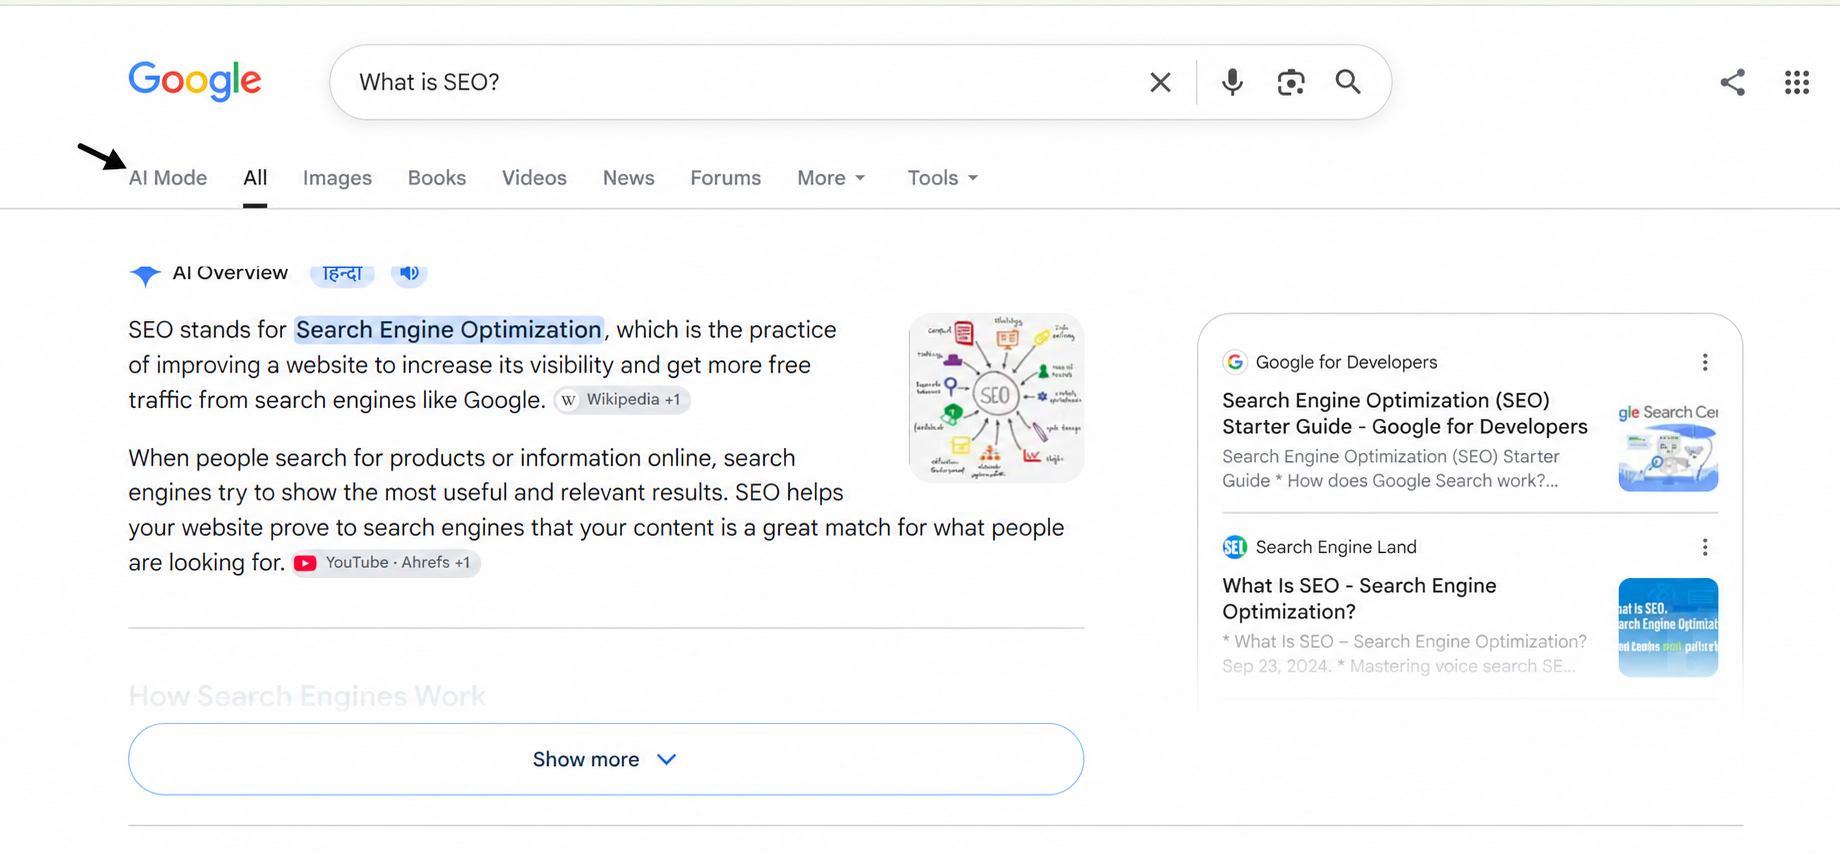This screenshot has height=854, width=1840.
Task: Click highlighted 'Search Engine Optimization' text
Action: coord(448,330)
